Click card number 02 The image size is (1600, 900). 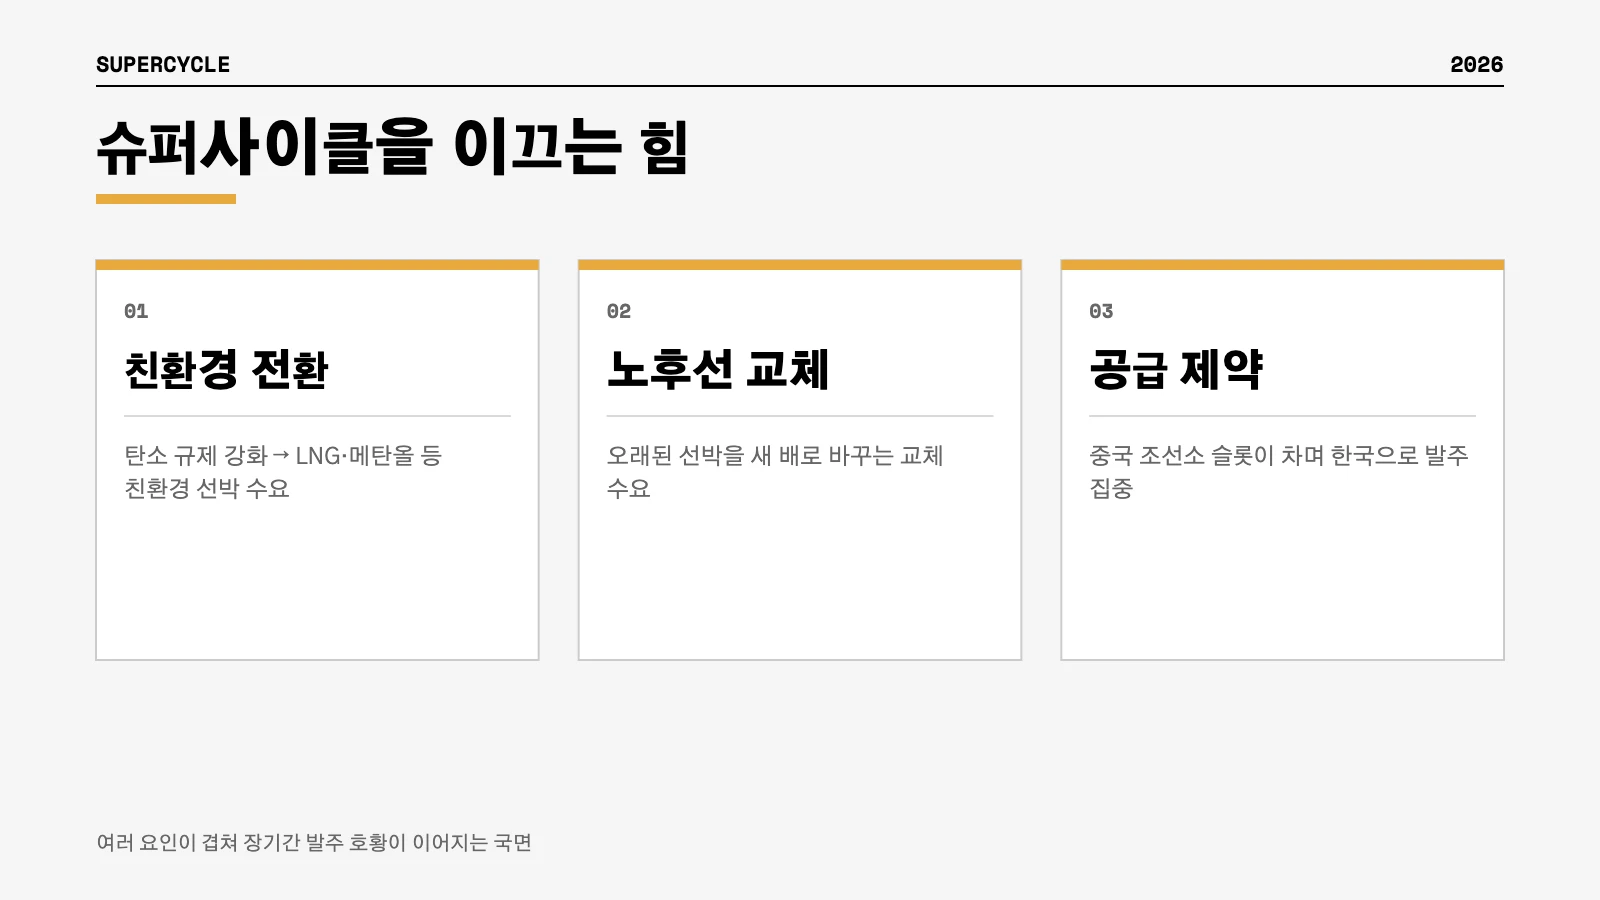(619, 311)
